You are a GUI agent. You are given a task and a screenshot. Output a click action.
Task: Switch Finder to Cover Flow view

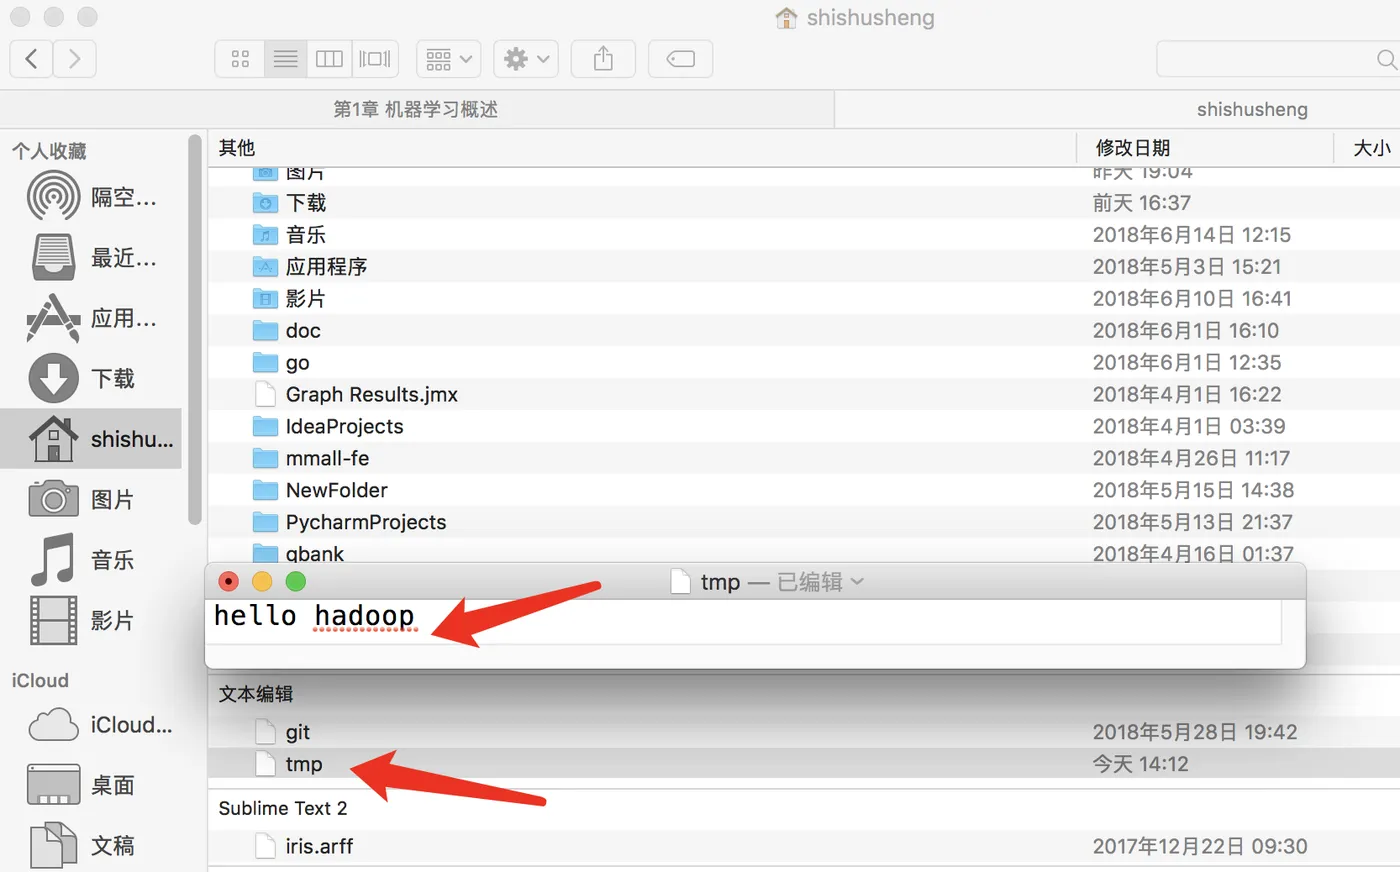coord(375,59)
